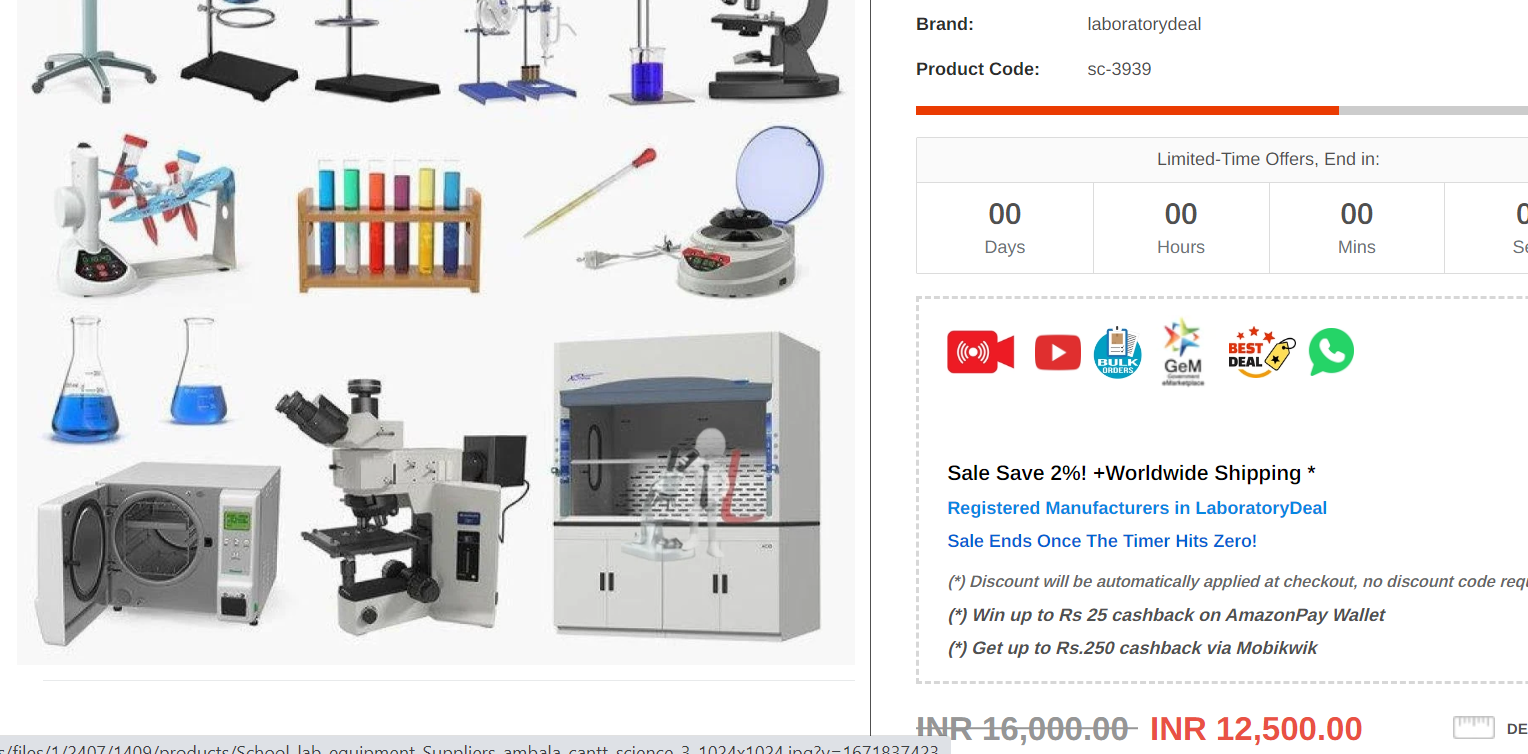Open WhatsApp chat icon

pos(1331,351)
